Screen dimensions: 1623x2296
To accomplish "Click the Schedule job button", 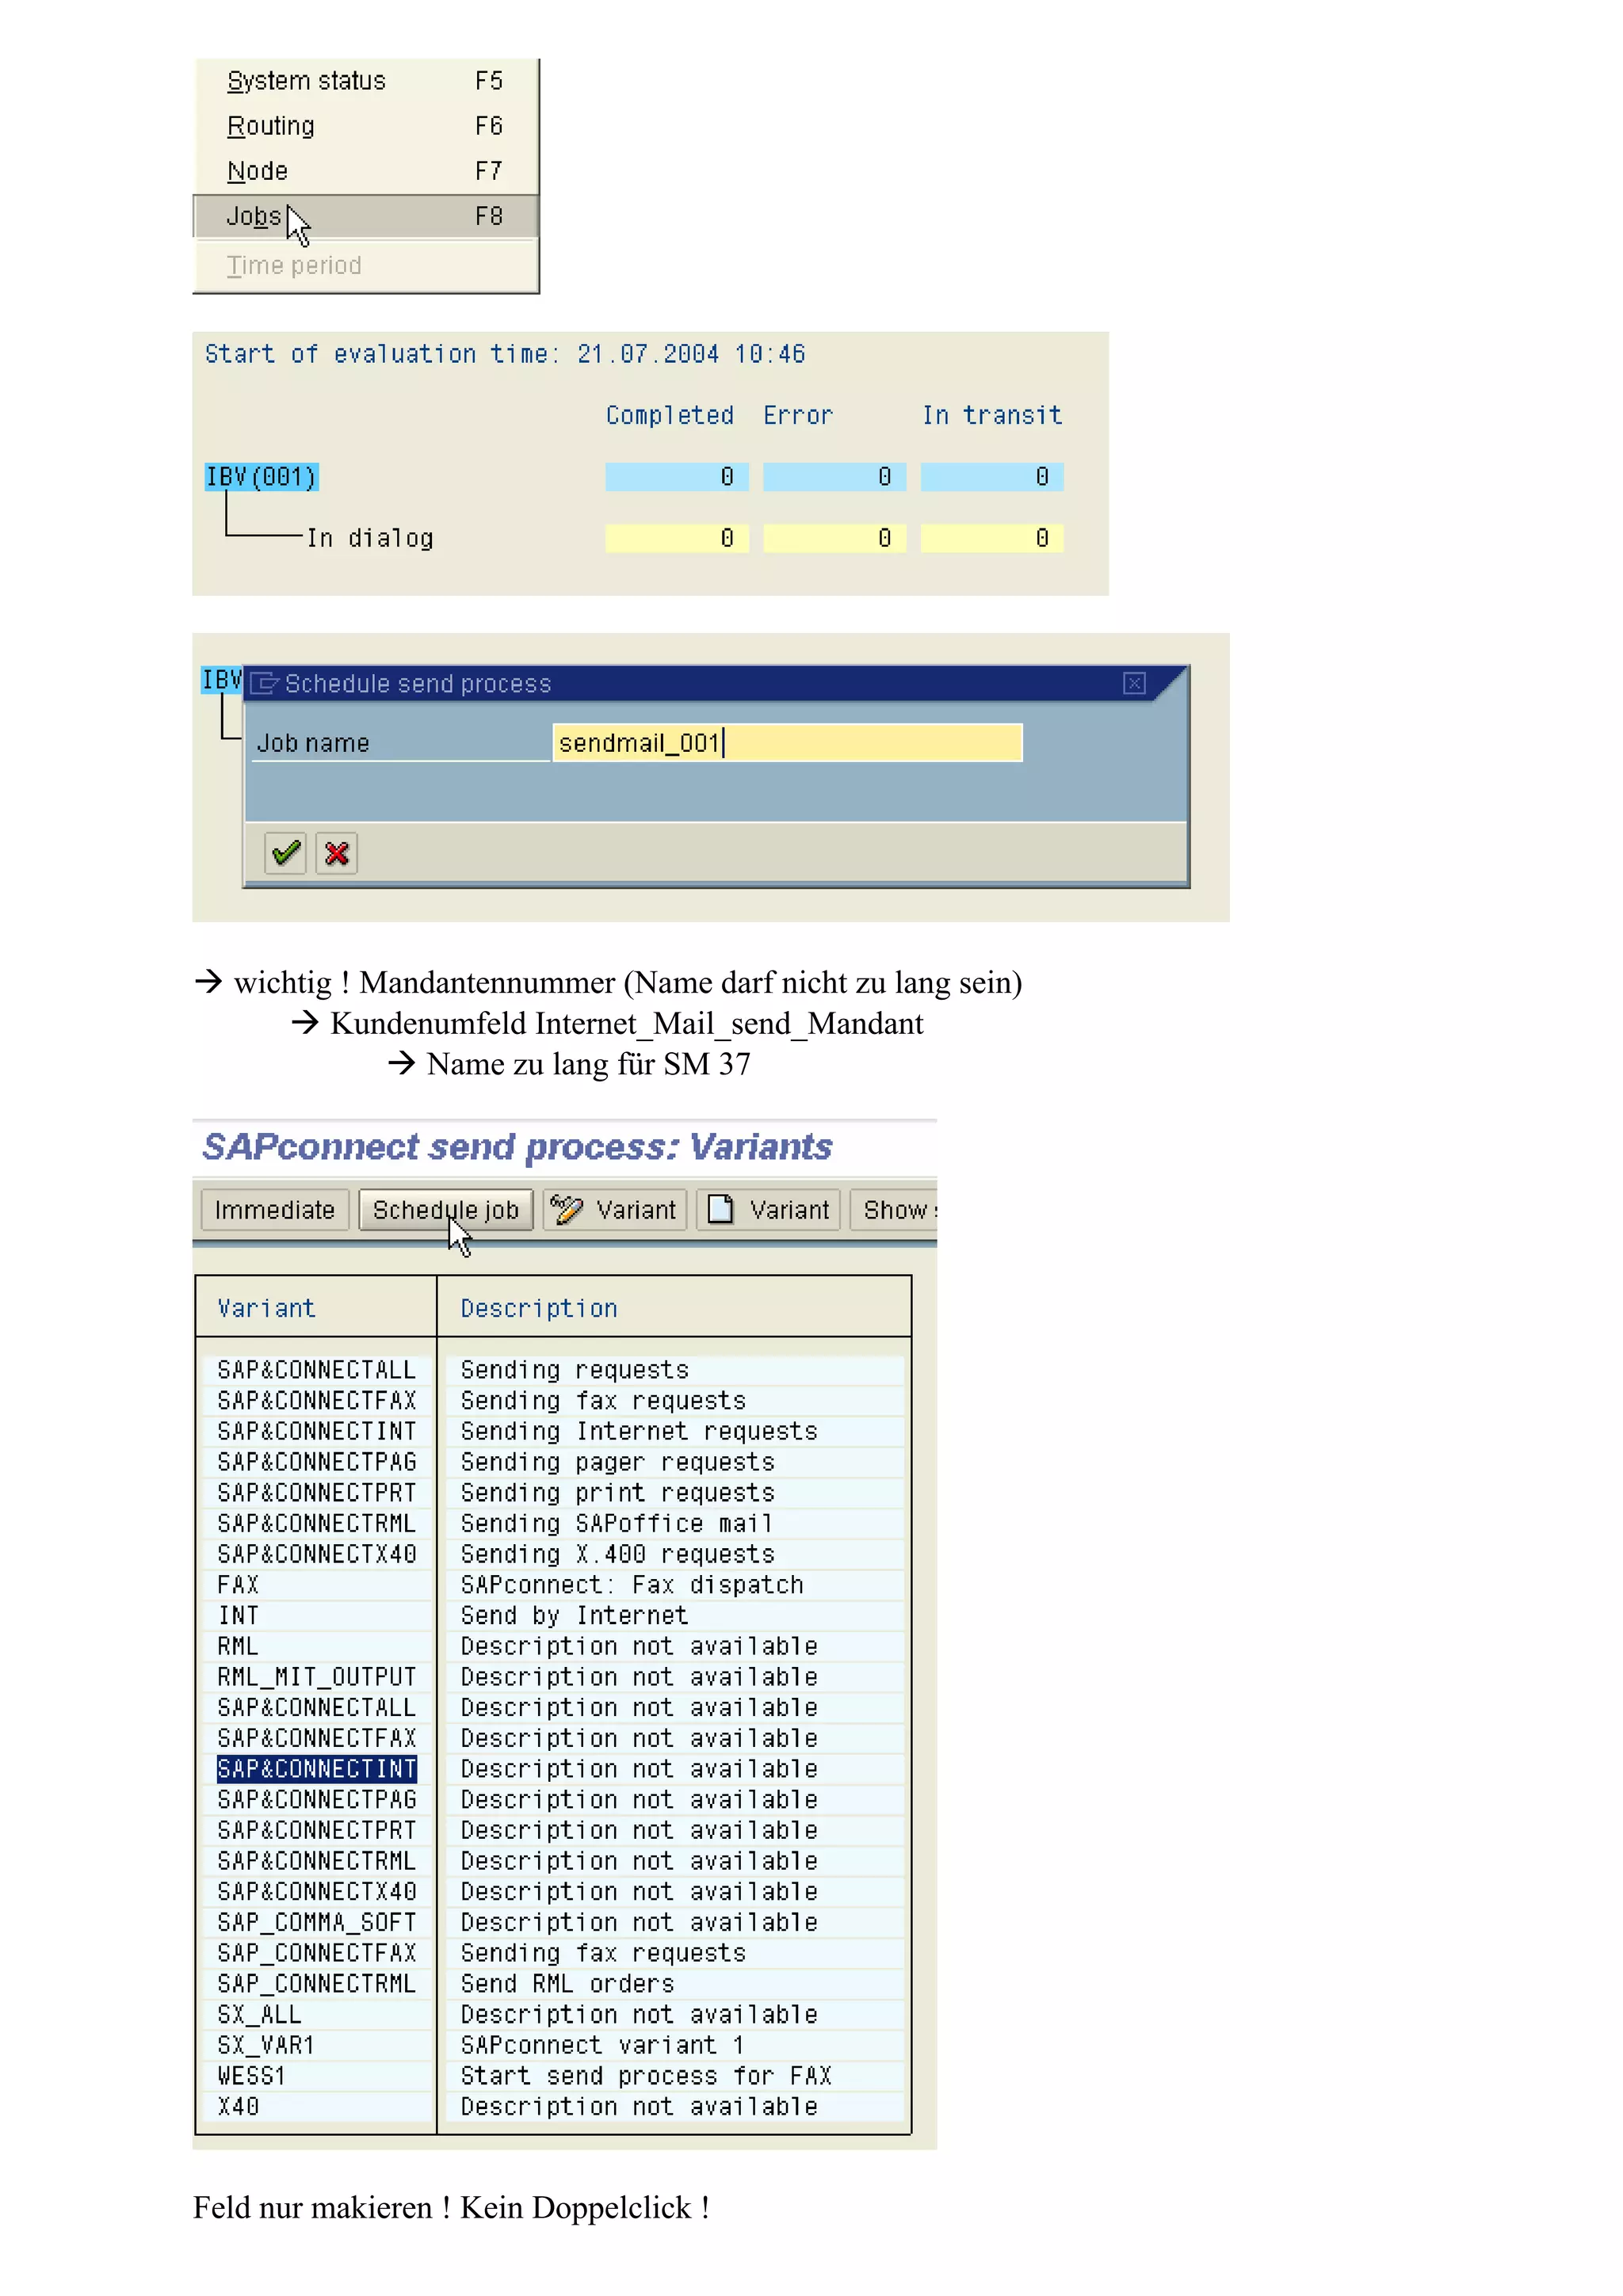I will coord(446,1210).
